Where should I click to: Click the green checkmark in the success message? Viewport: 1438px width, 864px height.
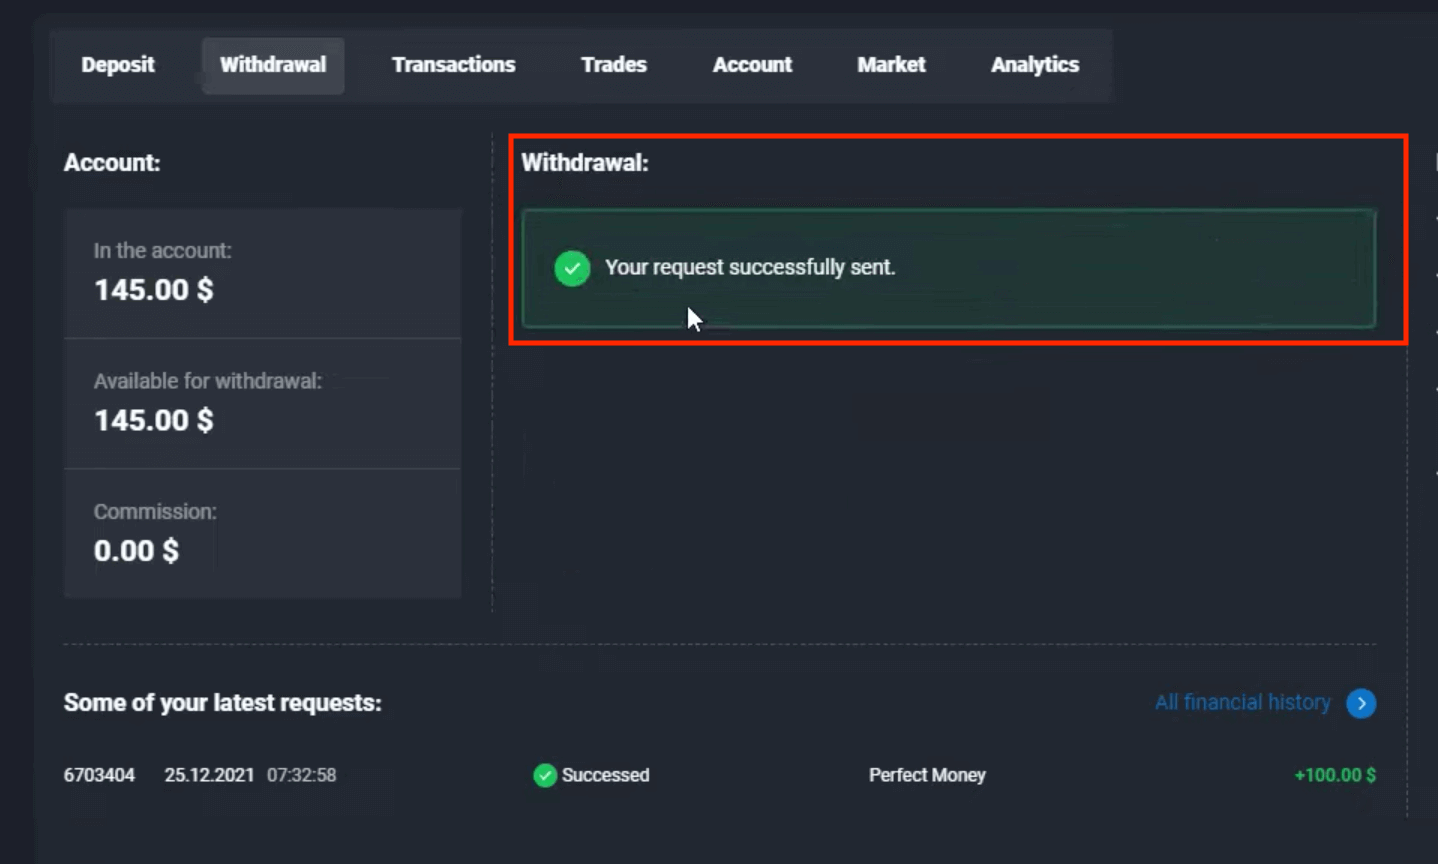(572, 268)
